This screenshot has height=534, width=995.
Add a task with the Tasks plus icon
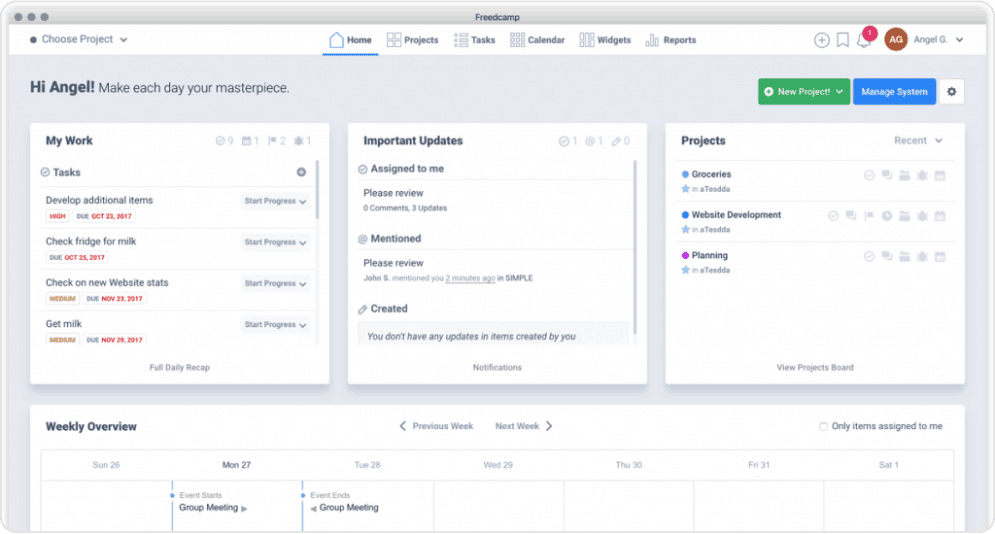tap(301, 172)
